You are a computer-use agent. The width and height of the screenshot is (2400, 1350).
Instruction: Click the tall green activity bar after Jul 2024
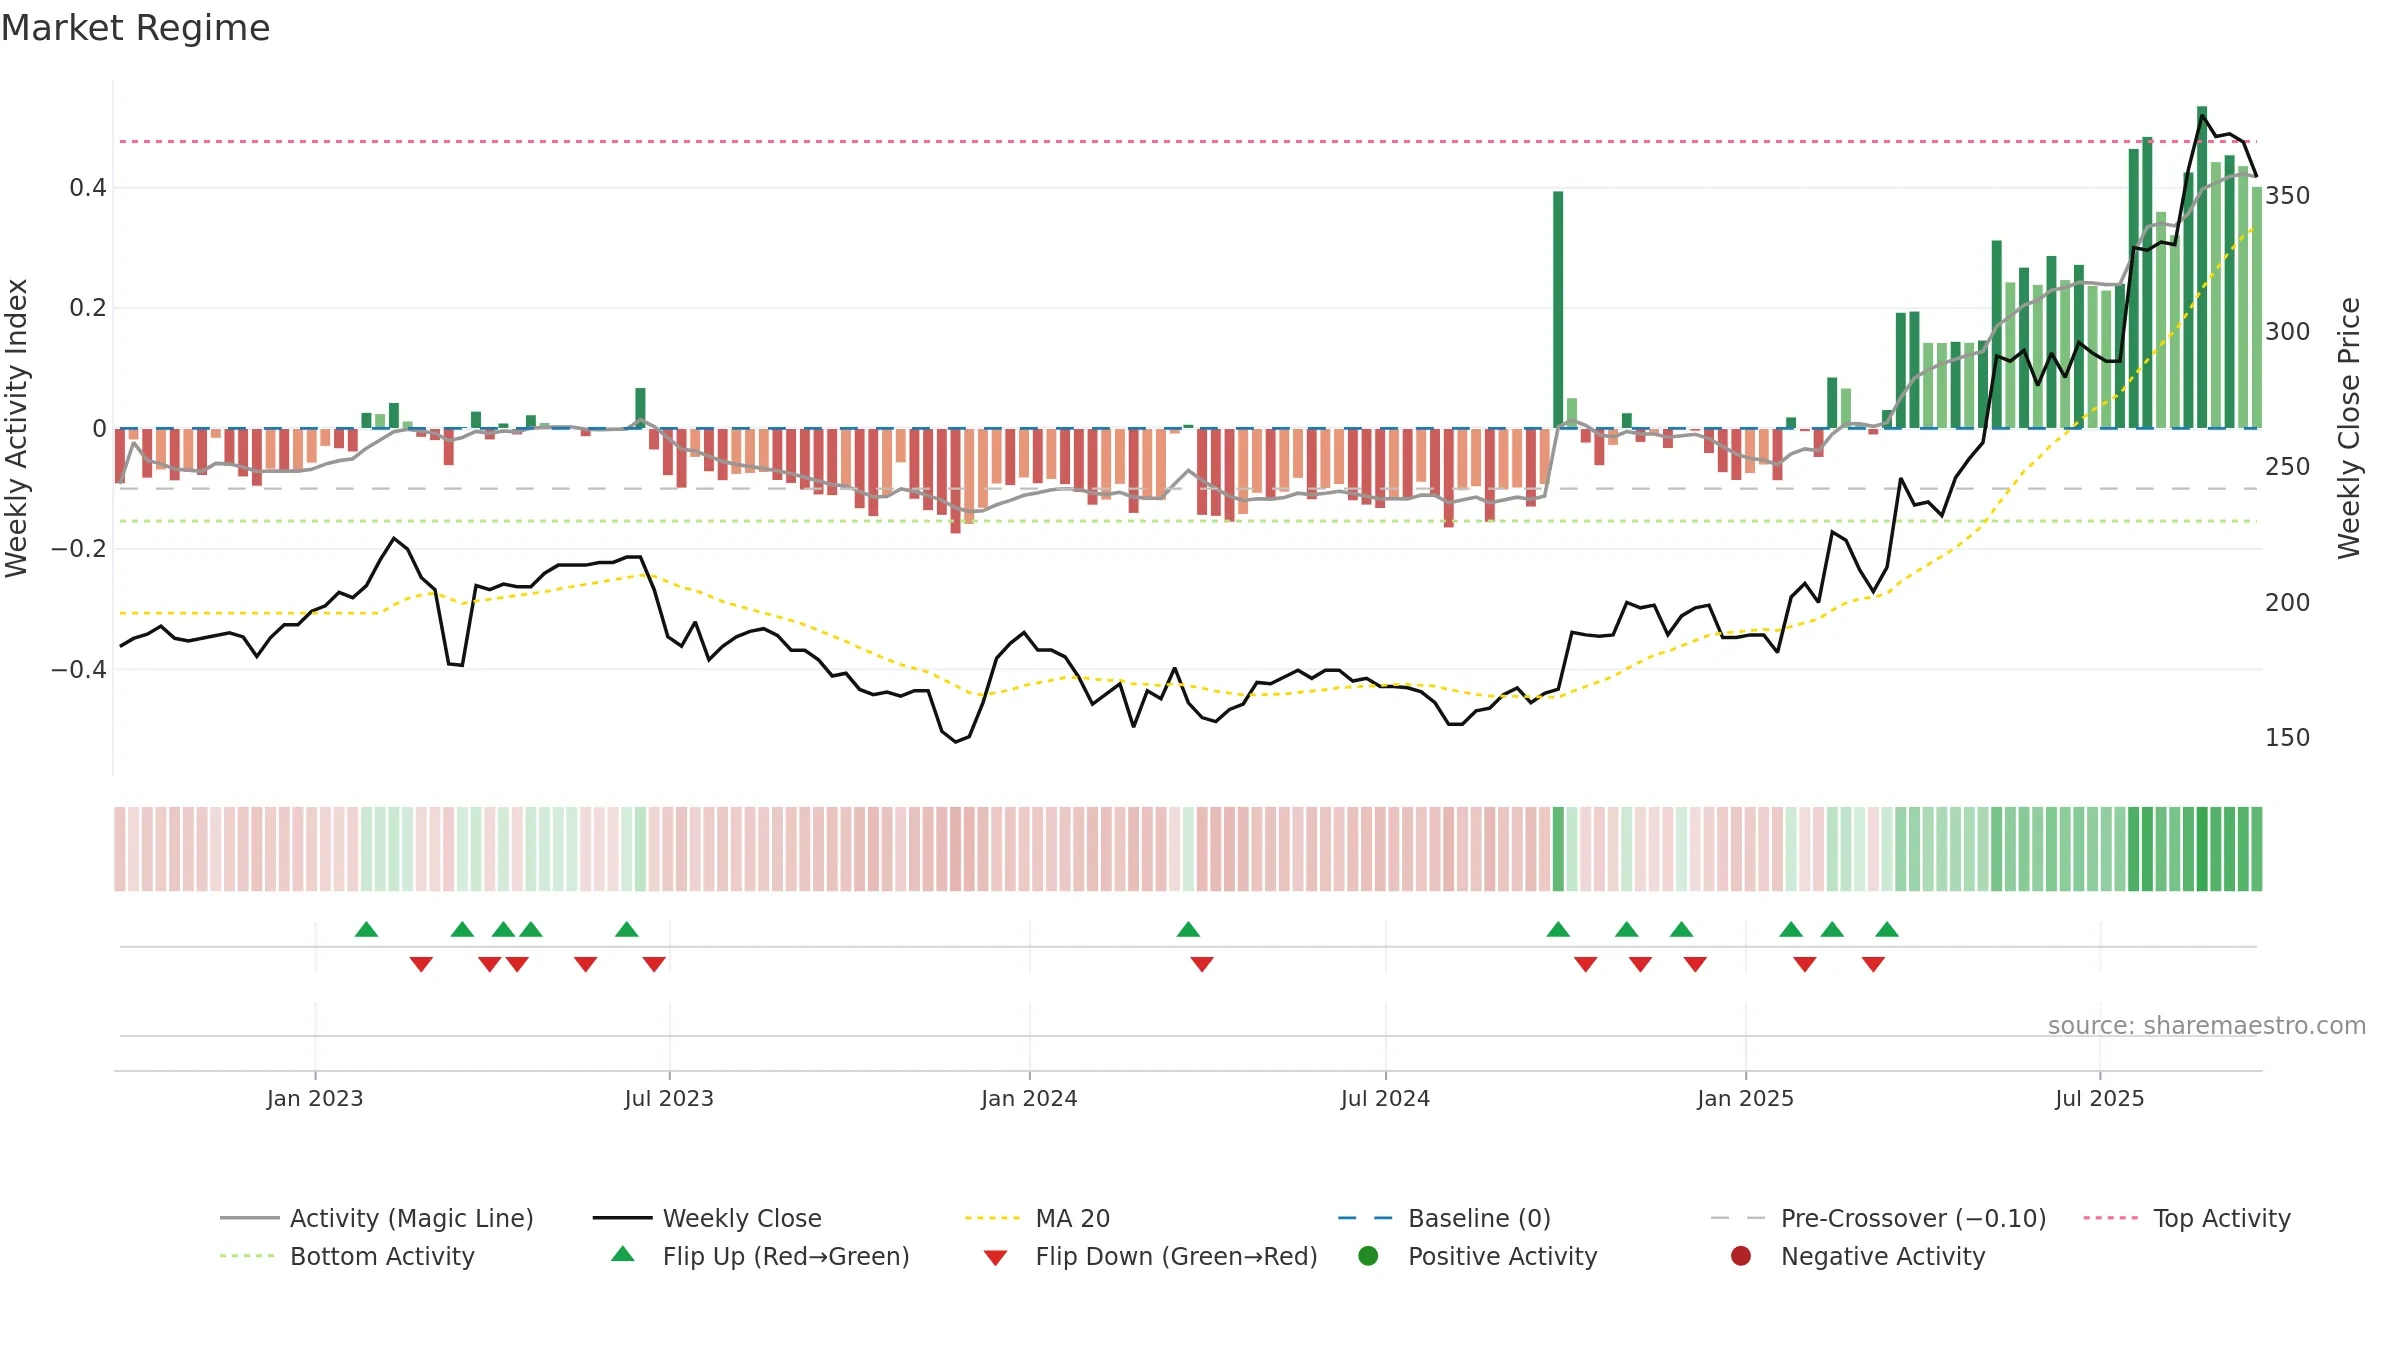1558,310
